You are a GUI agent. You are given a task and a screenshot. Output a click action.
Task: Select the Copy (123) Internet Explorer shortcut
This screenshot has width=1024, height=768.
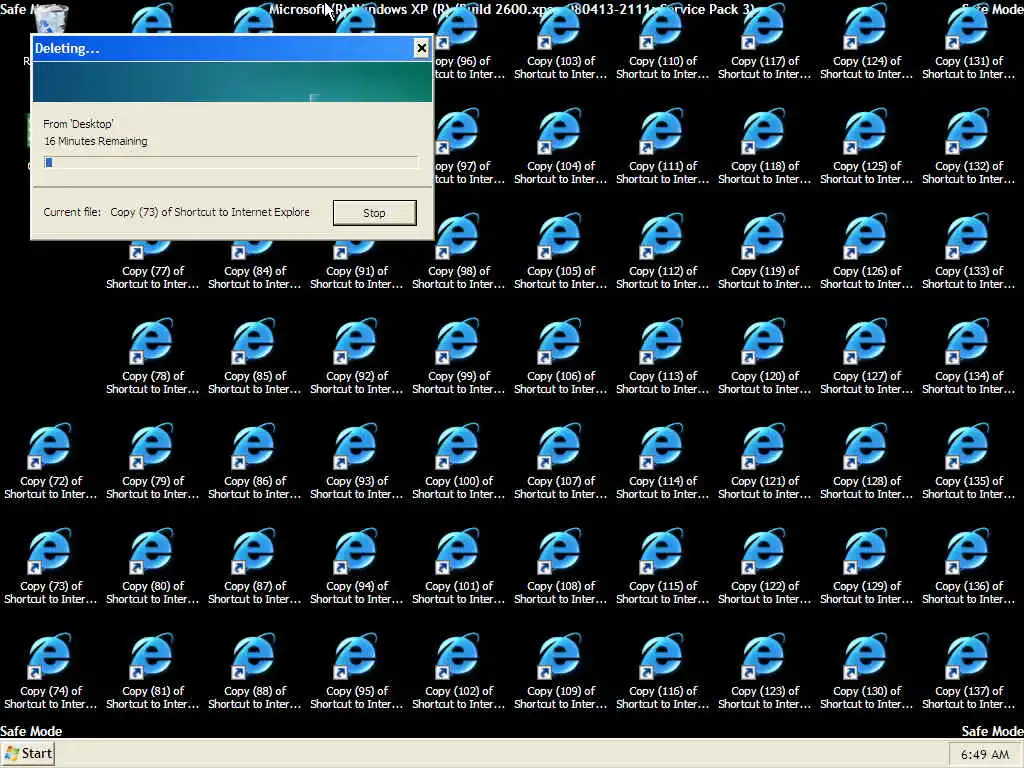(764, 673)
